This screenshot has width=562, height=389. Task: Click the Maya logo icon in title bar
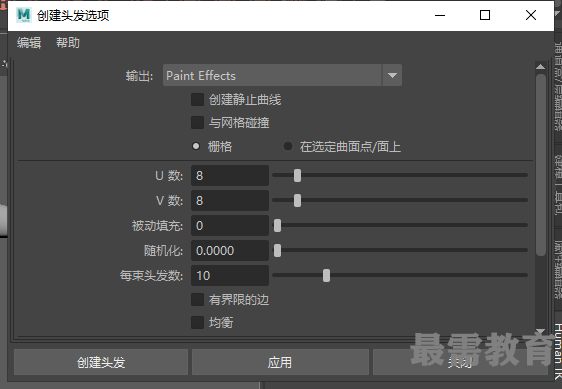pos(24,15)
